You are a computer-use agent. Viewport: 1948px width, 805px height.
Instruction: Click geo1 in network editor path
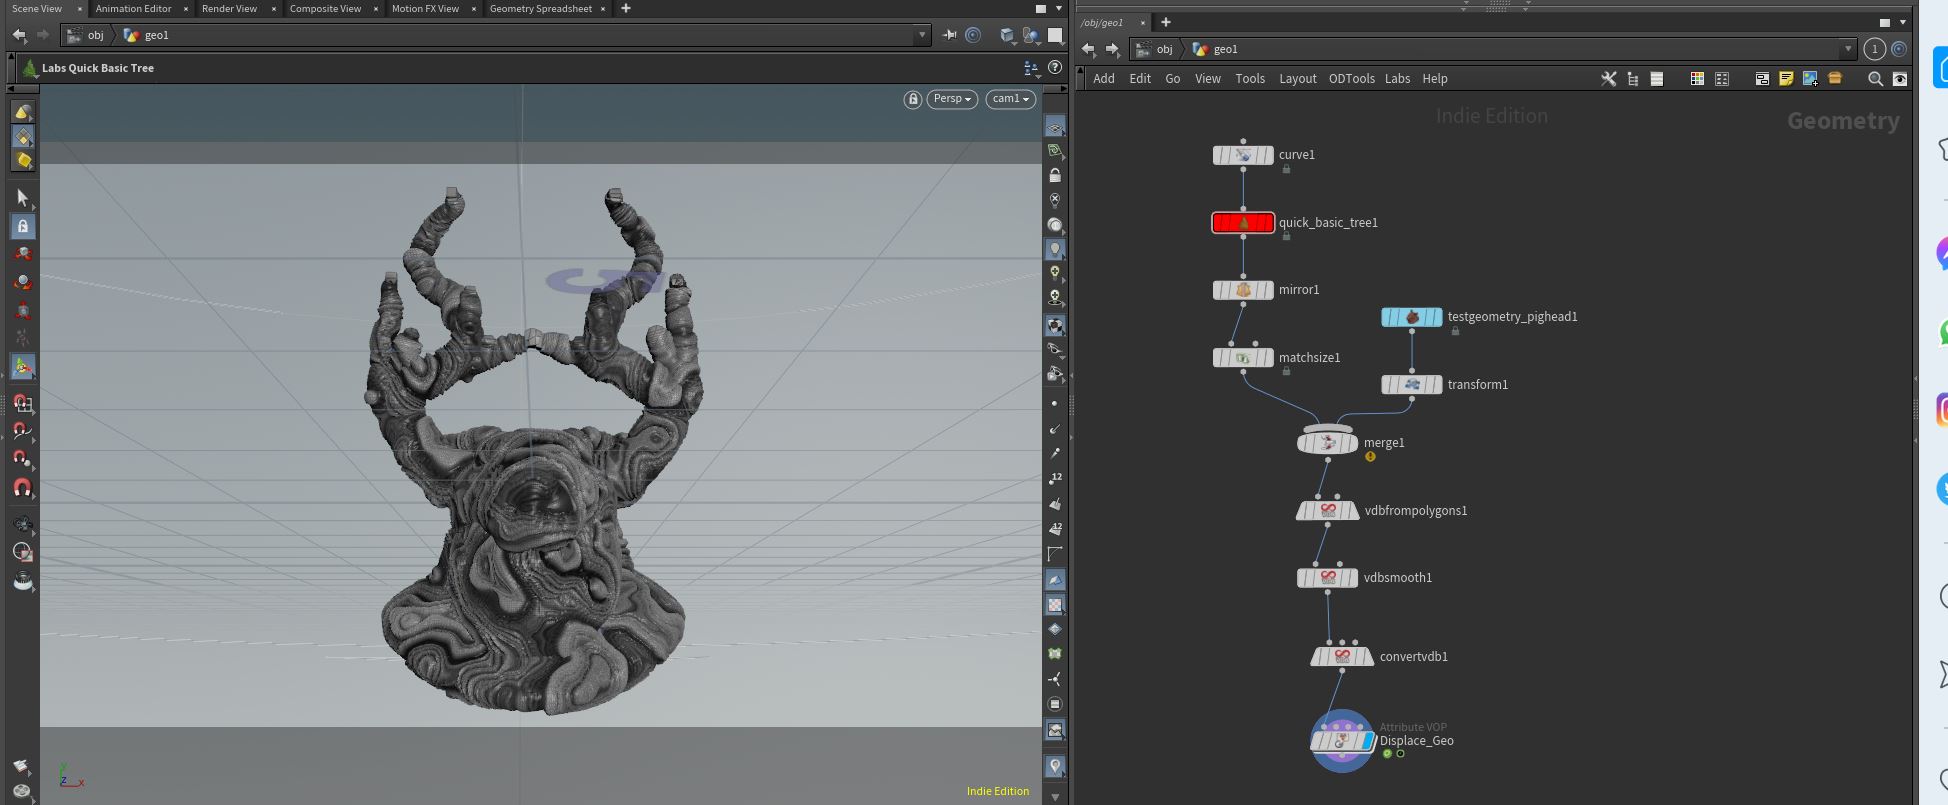point(1225,49)
